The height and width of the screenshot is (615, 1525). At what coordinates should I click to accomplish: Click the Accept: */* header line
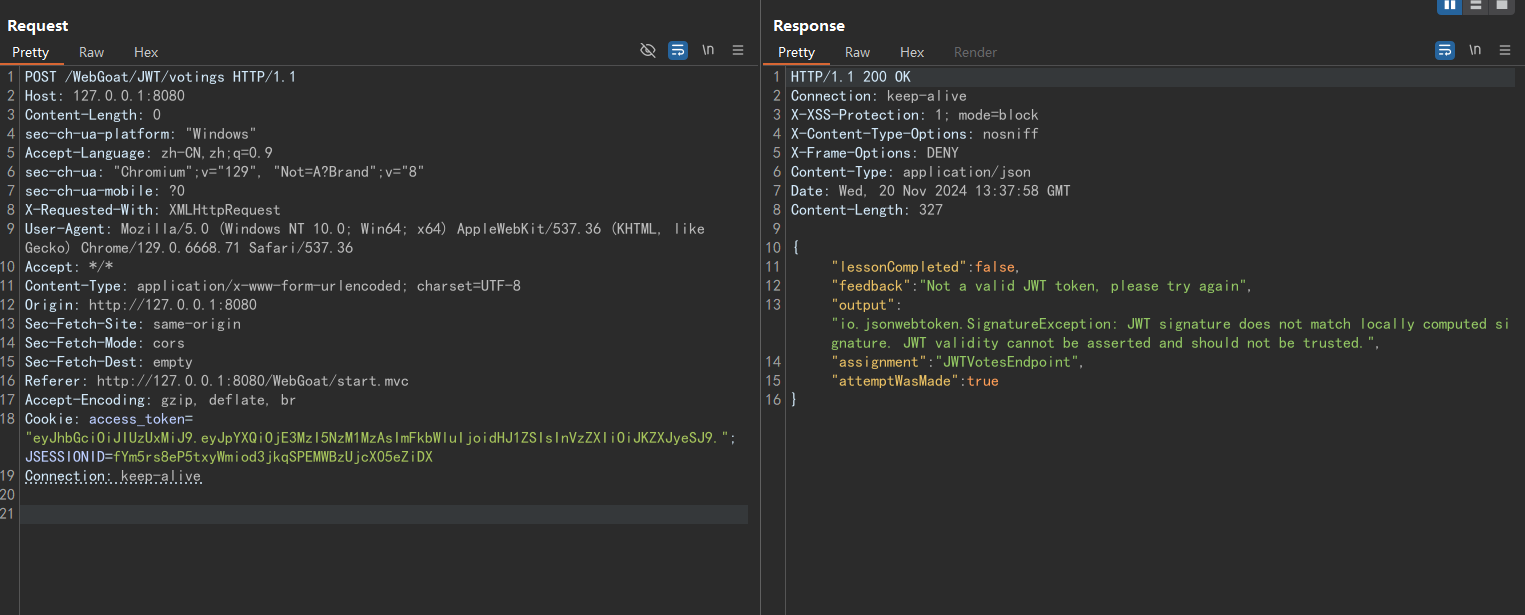[x=69, y=267]
